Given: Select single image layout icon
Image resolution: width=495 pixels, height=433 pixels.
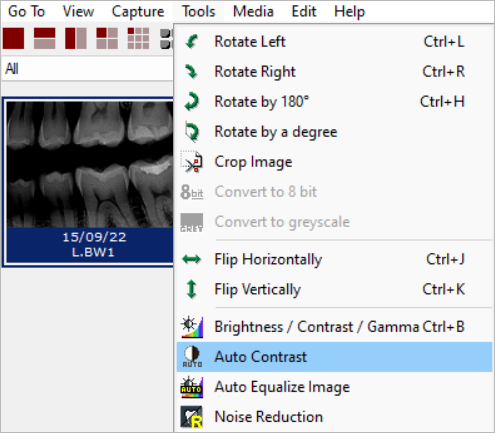Looking at the screenshot, I should (14, 38).
